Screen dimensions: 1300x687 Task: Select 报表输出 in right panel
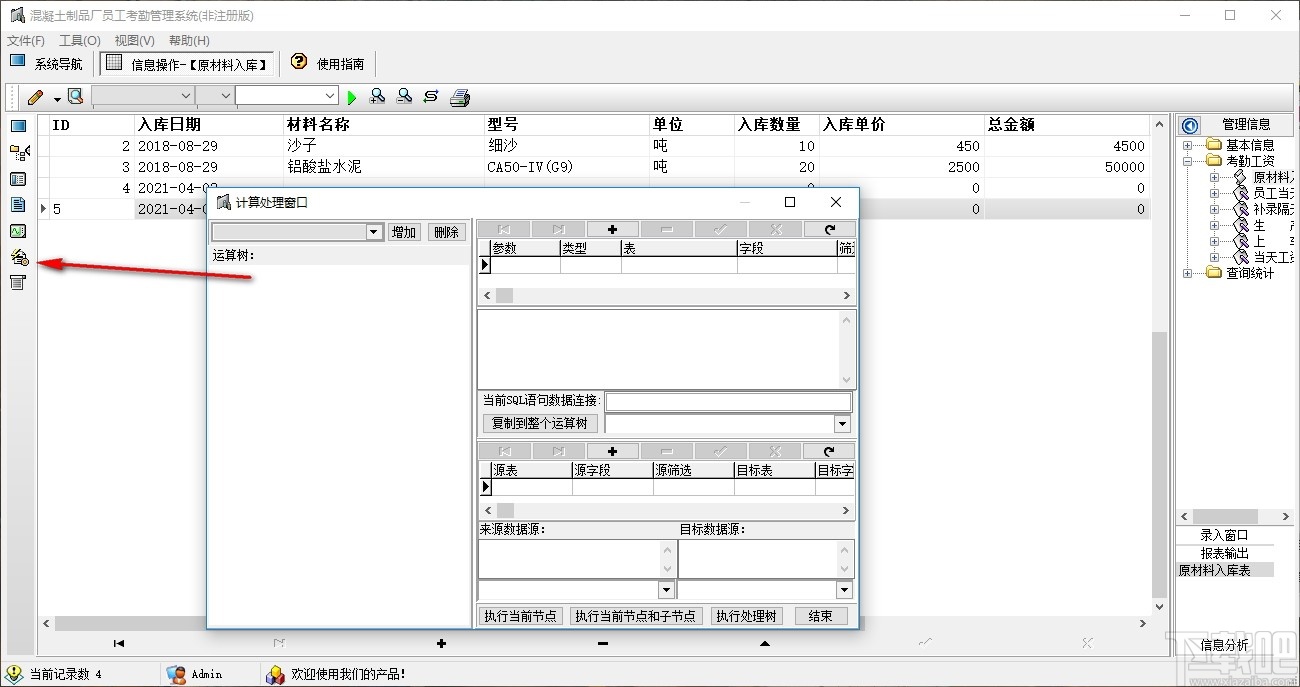click(x=1224, y=553)
